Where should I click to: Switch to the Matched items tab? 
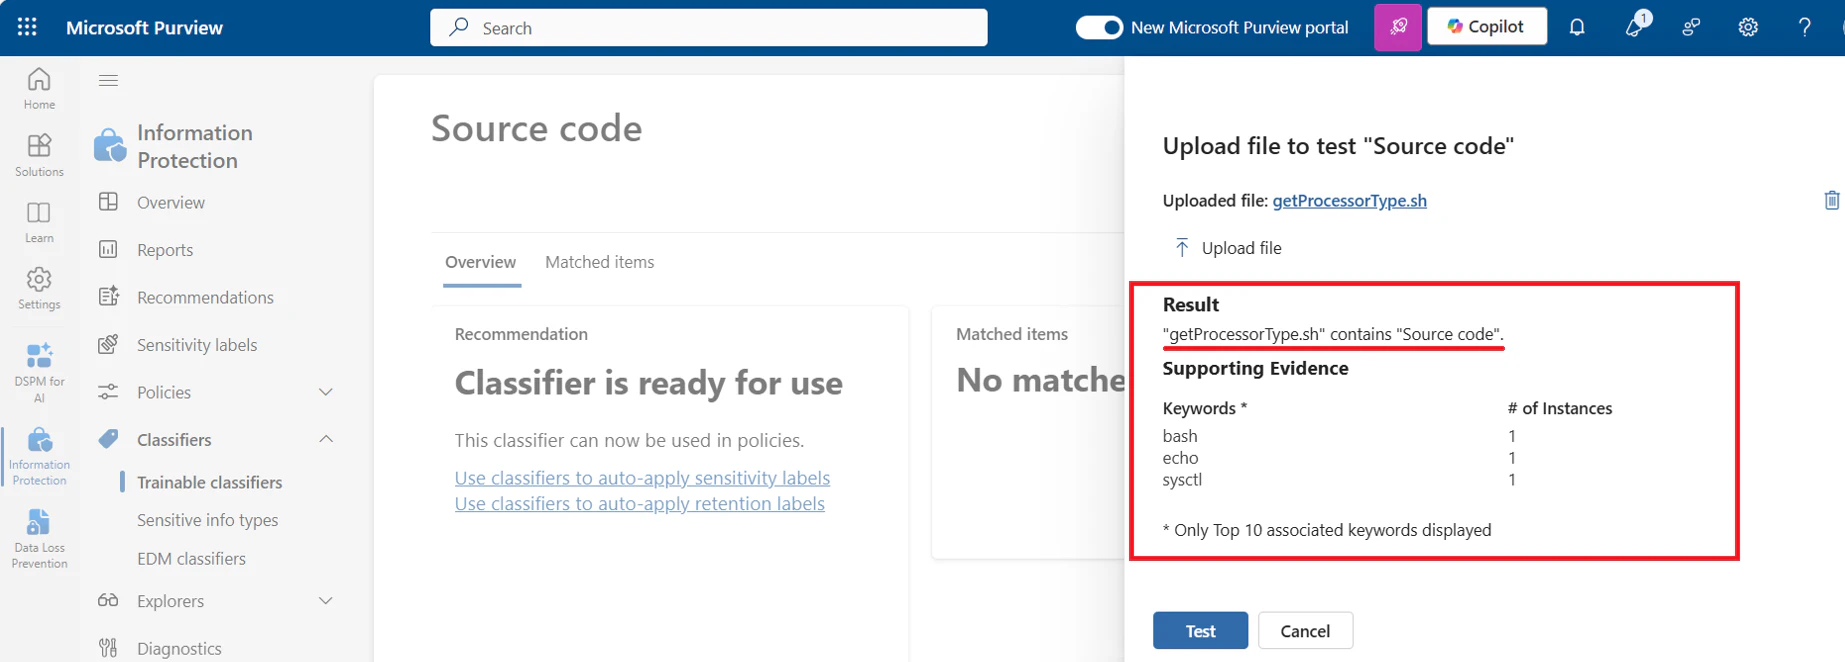[x=600, y=262]
